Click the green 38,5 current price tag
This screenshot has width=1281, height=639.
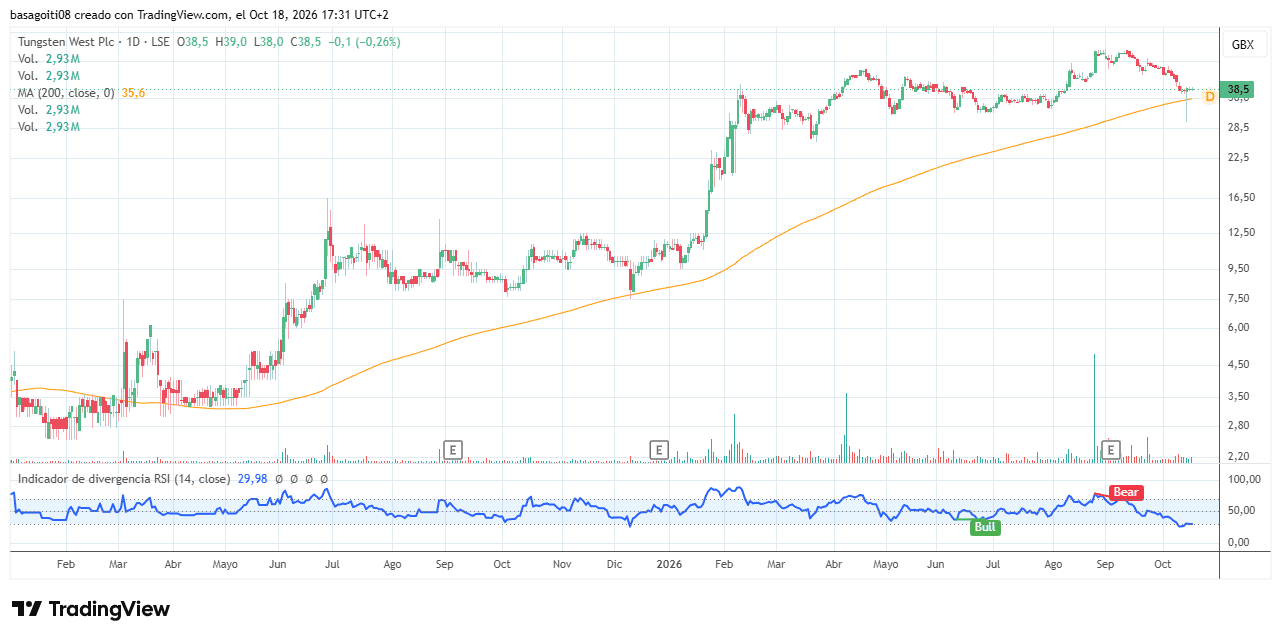coord(1240,88)
